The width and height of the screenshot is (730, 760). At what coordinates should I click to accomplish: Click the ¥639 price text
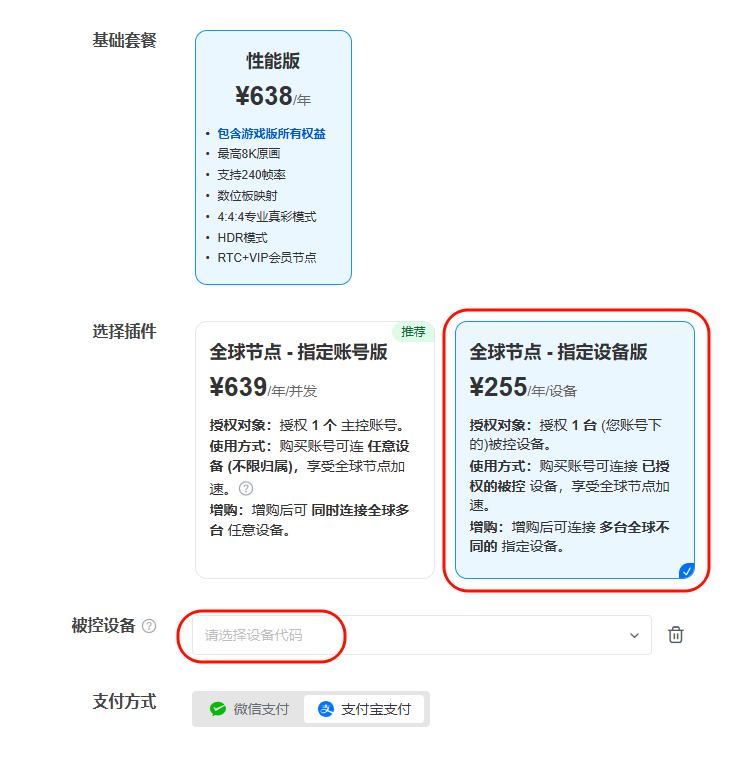(x=238, y=387)
